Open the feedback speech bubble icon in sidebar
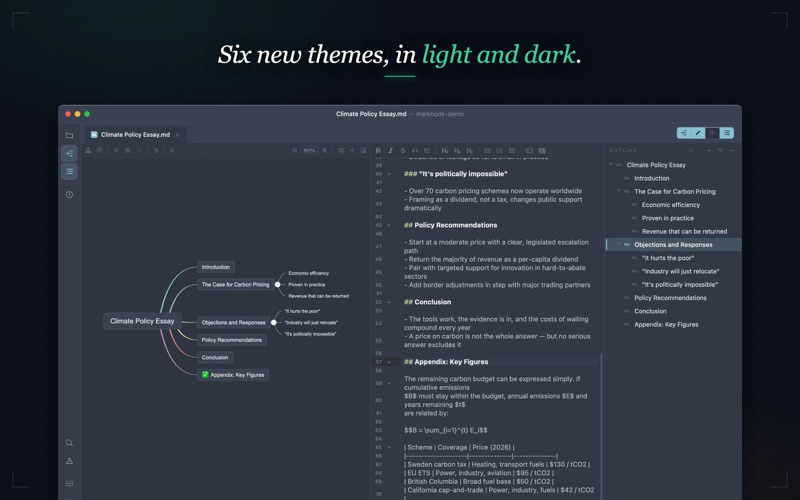This screenshot has width=800, height=500. 69,484
